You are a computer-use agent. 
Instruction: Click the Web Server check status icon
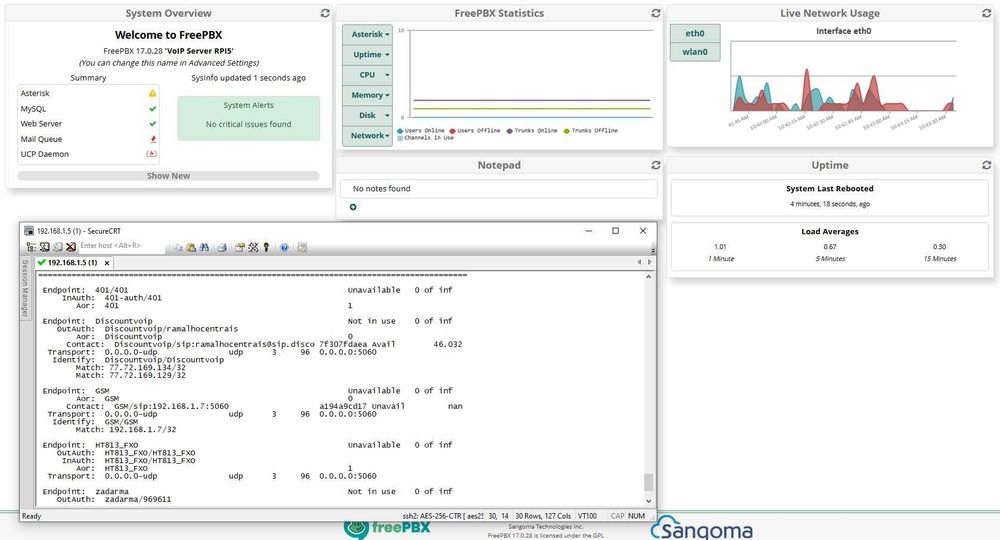click(x=152, y=124)
